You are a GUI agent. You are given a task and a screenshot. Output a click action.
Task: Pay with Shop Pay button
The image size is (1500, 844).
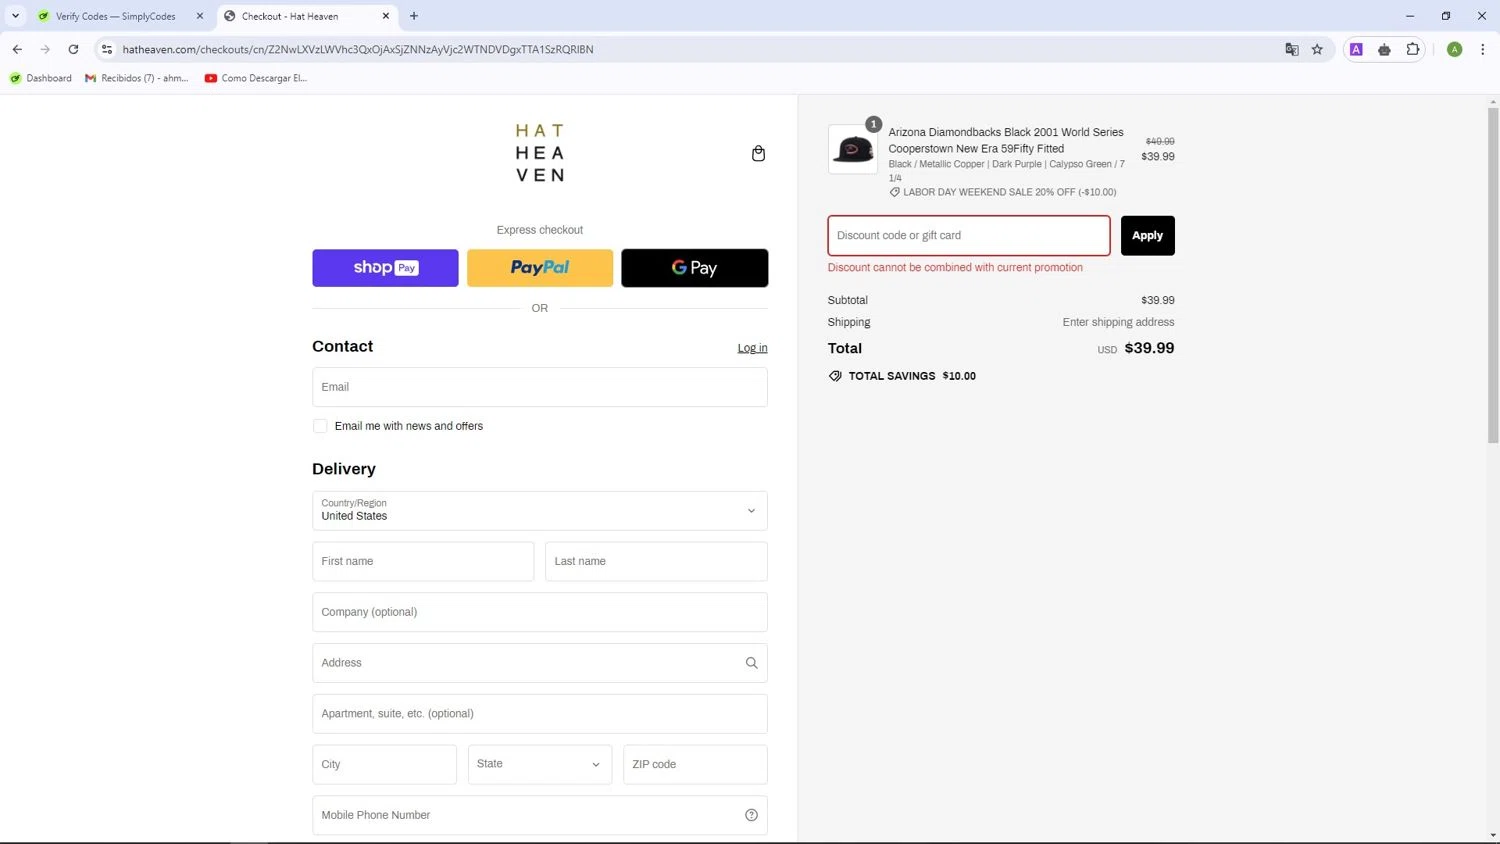coord(385,268)
